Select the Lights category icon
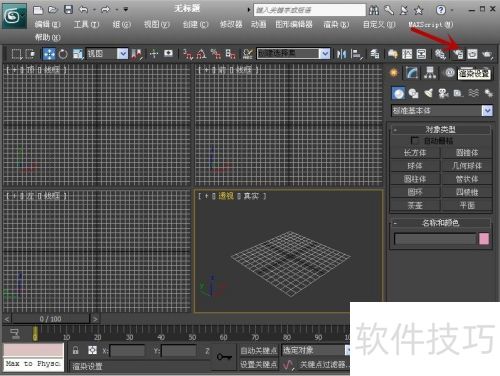 (429, 93)
